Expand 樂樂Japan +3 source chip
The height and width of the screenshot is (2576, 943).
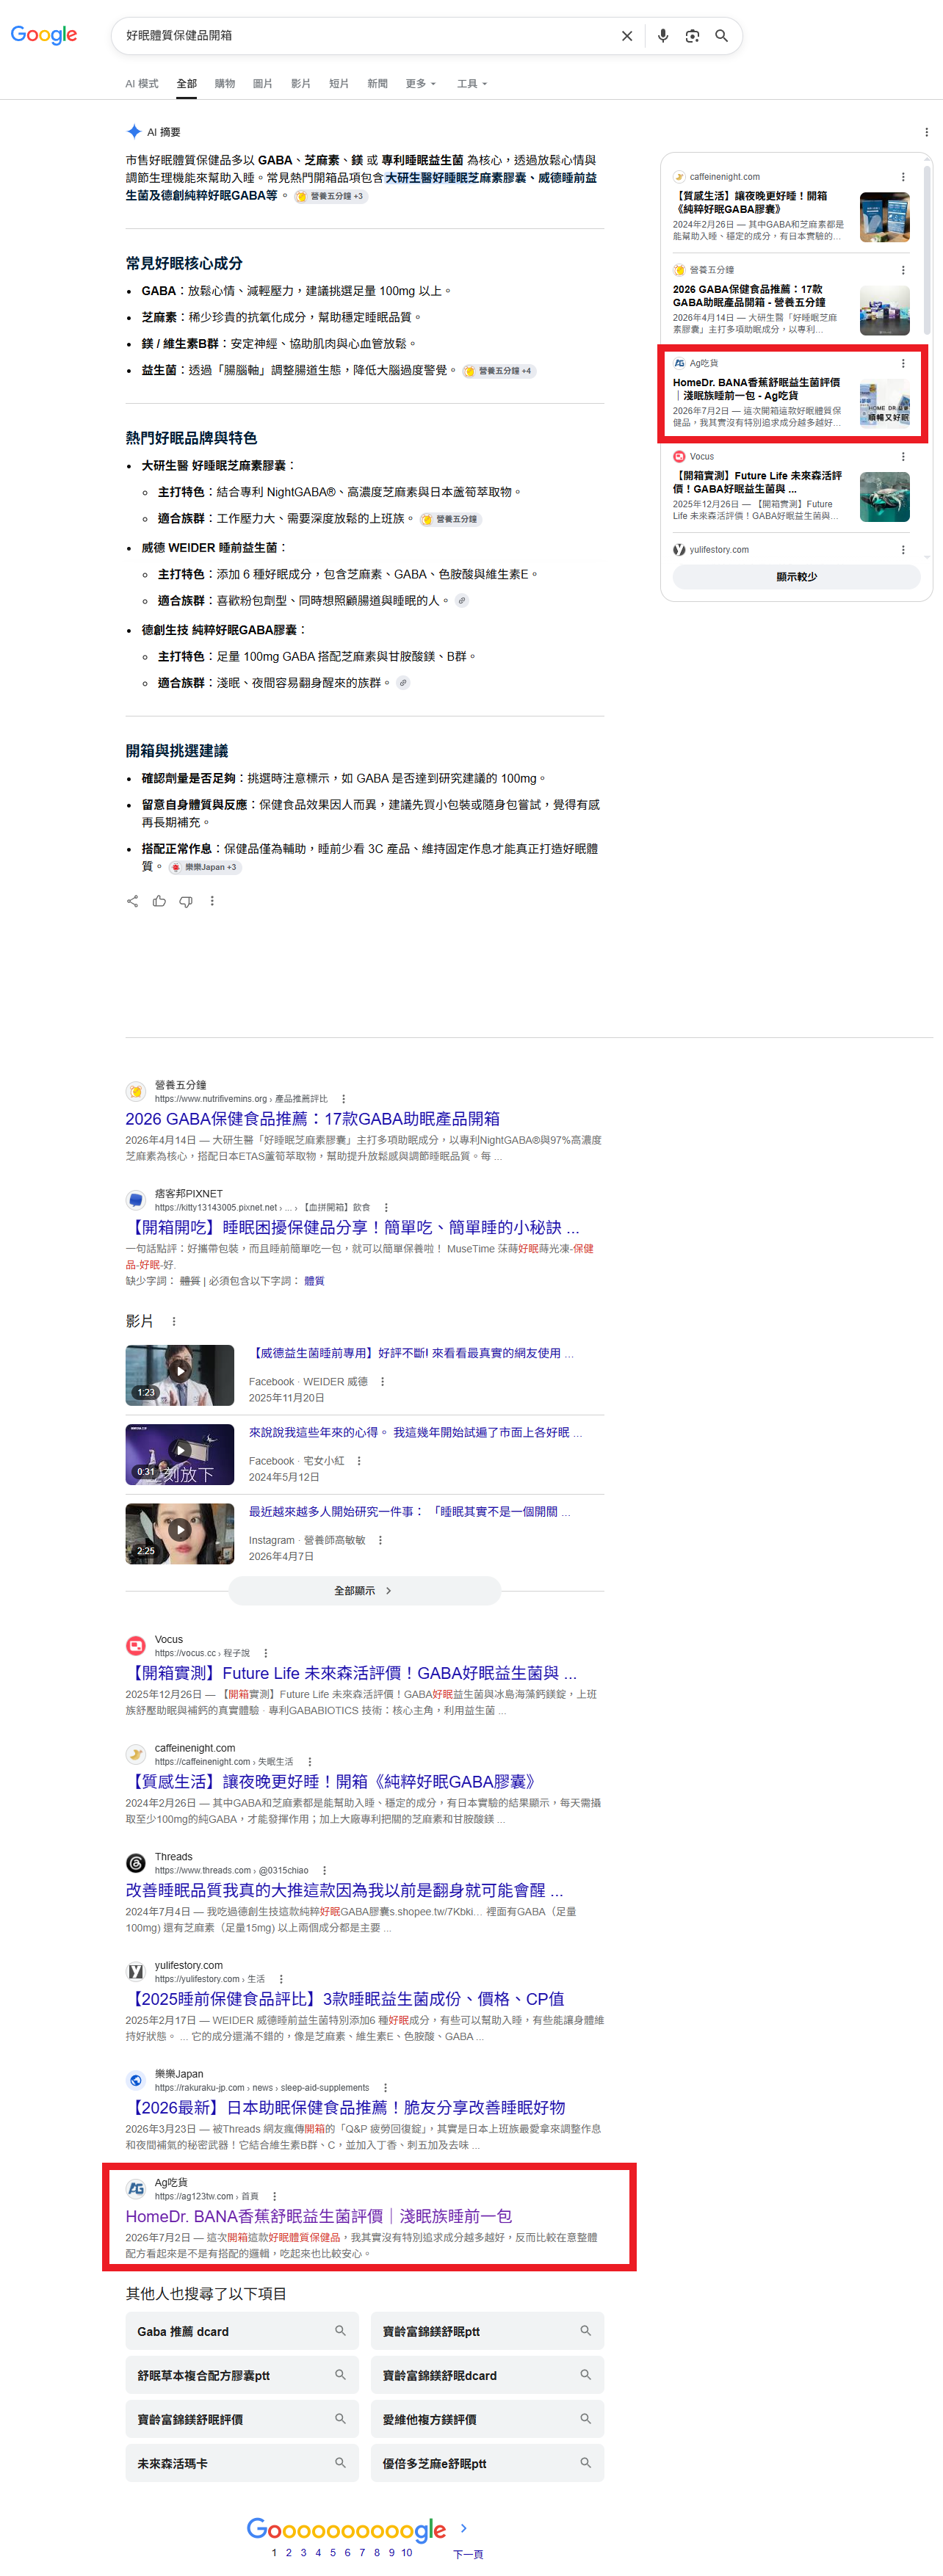click(204, 867)
